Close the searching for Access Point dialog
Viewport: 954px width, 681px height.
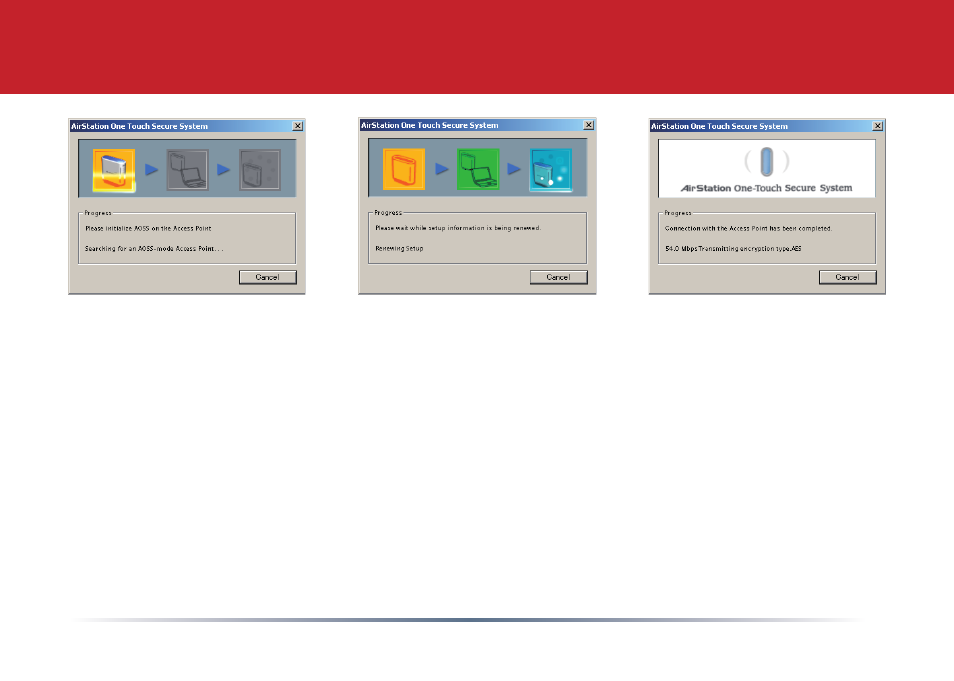298,126
